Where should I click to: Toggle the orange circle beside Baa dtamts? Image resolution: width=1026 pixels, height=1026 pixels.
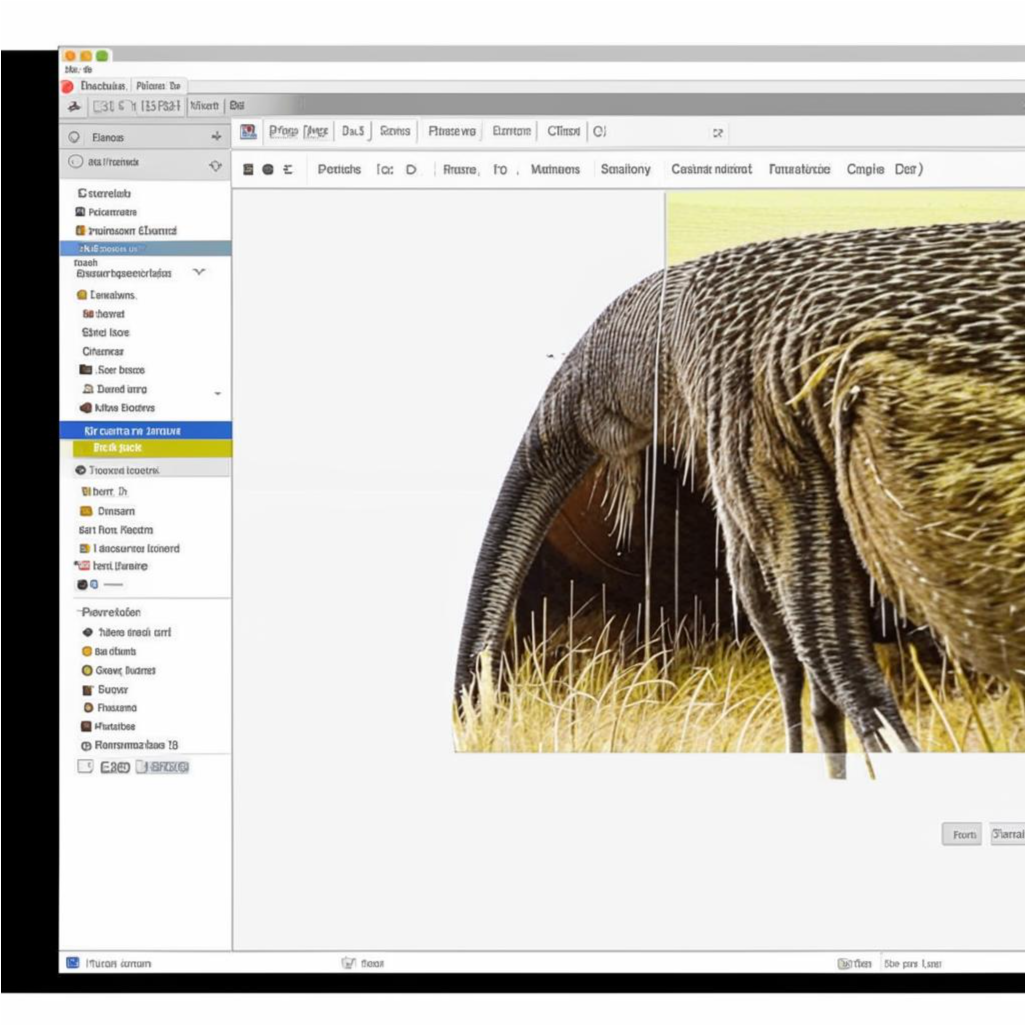point(86,651)
